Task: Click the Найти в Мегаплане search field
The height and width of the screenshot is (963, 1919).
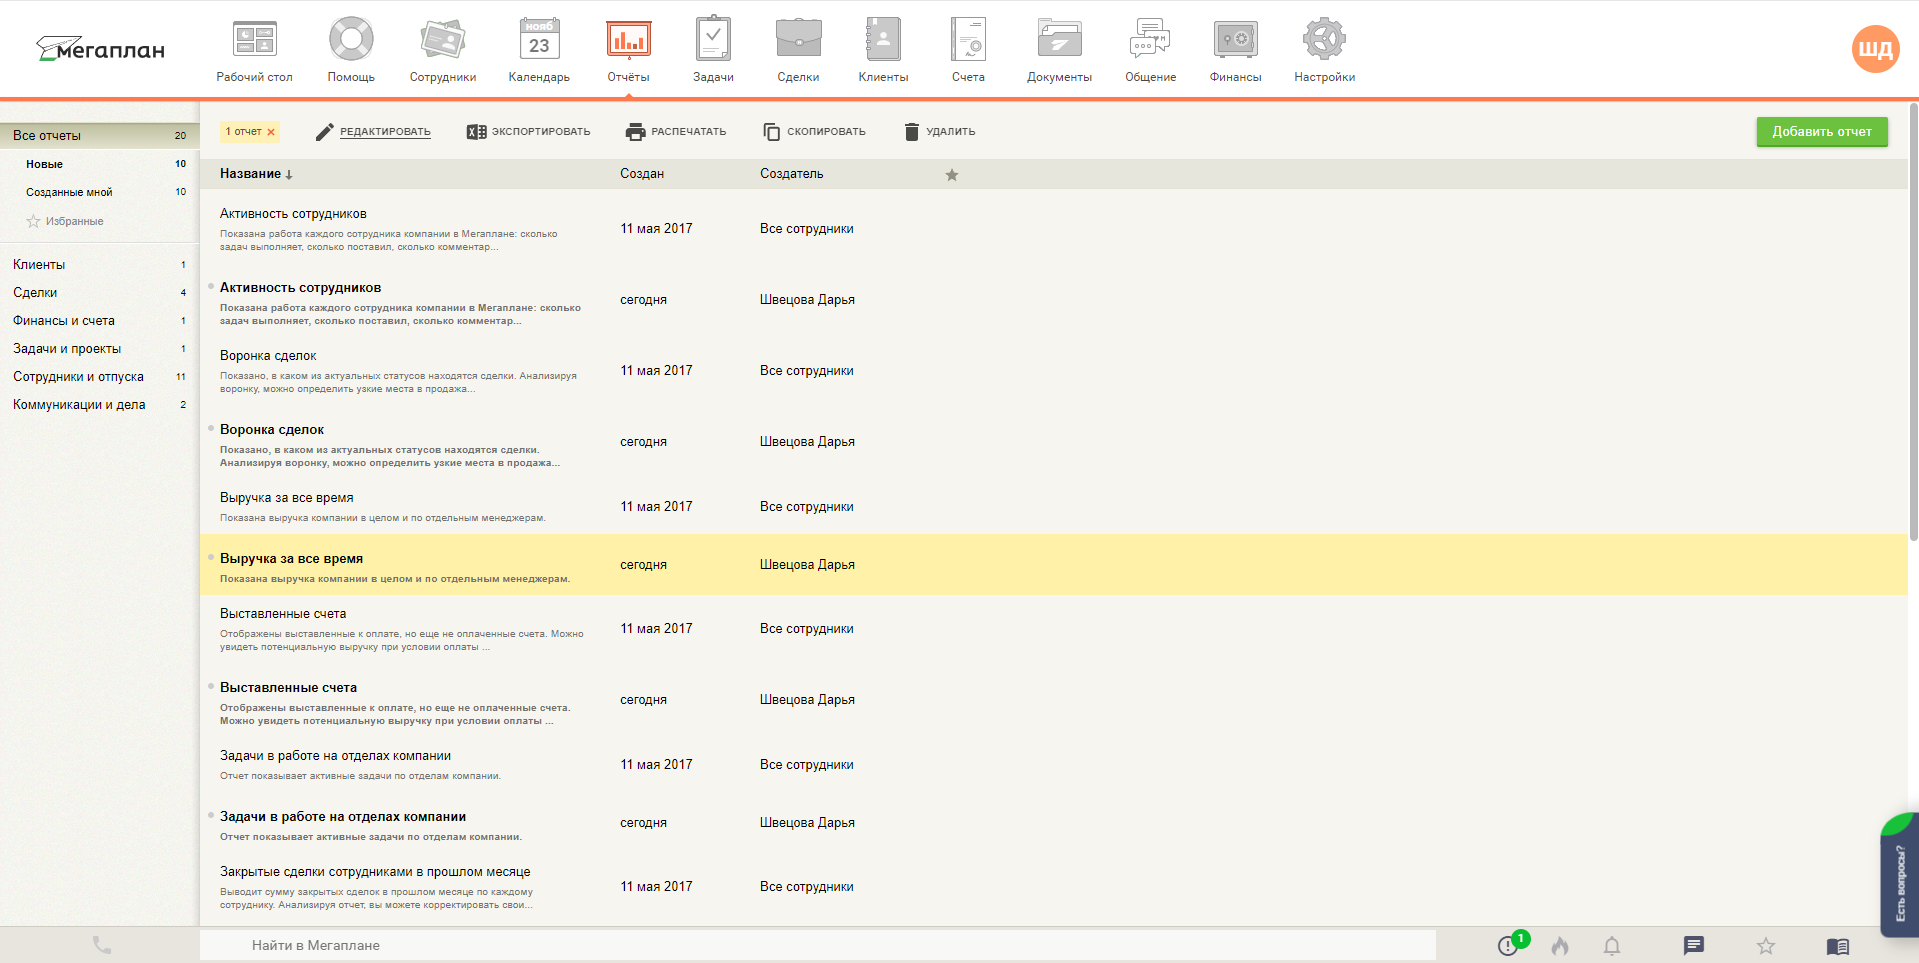Action: pyautogui.click(x=818, y=945)
